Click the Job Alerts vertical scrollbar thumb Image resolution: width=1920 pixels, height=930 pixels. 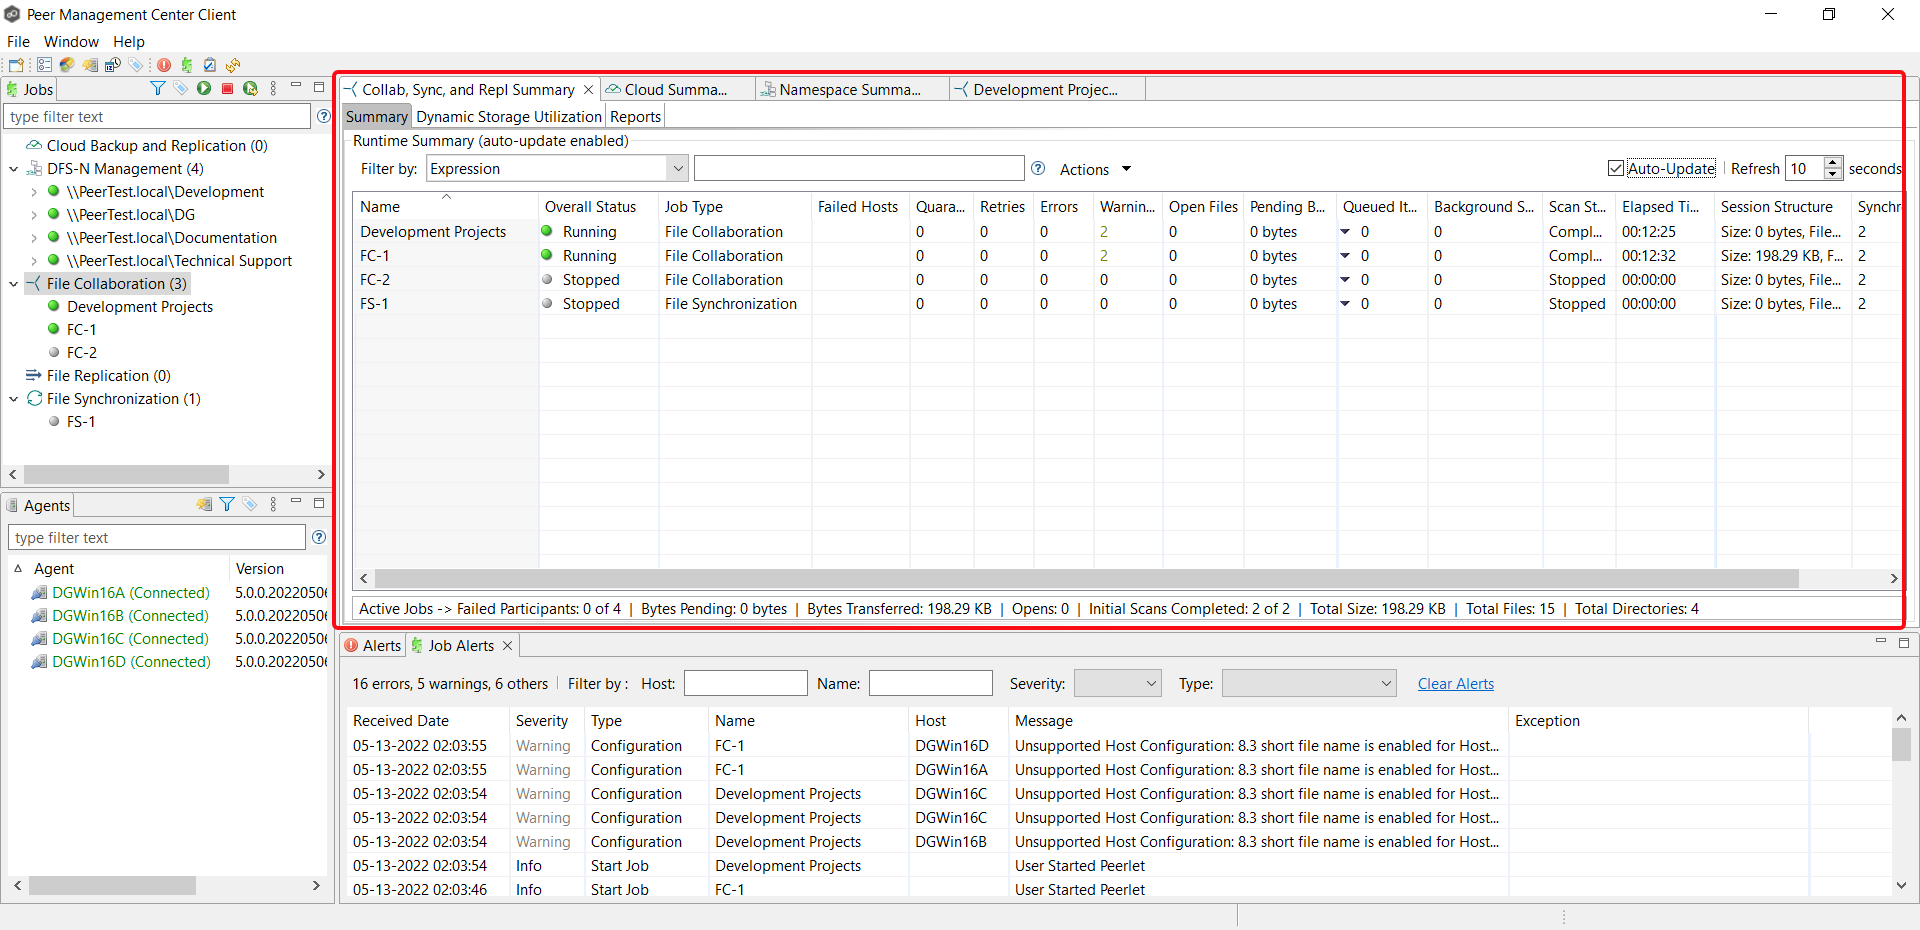[1901, 744]
